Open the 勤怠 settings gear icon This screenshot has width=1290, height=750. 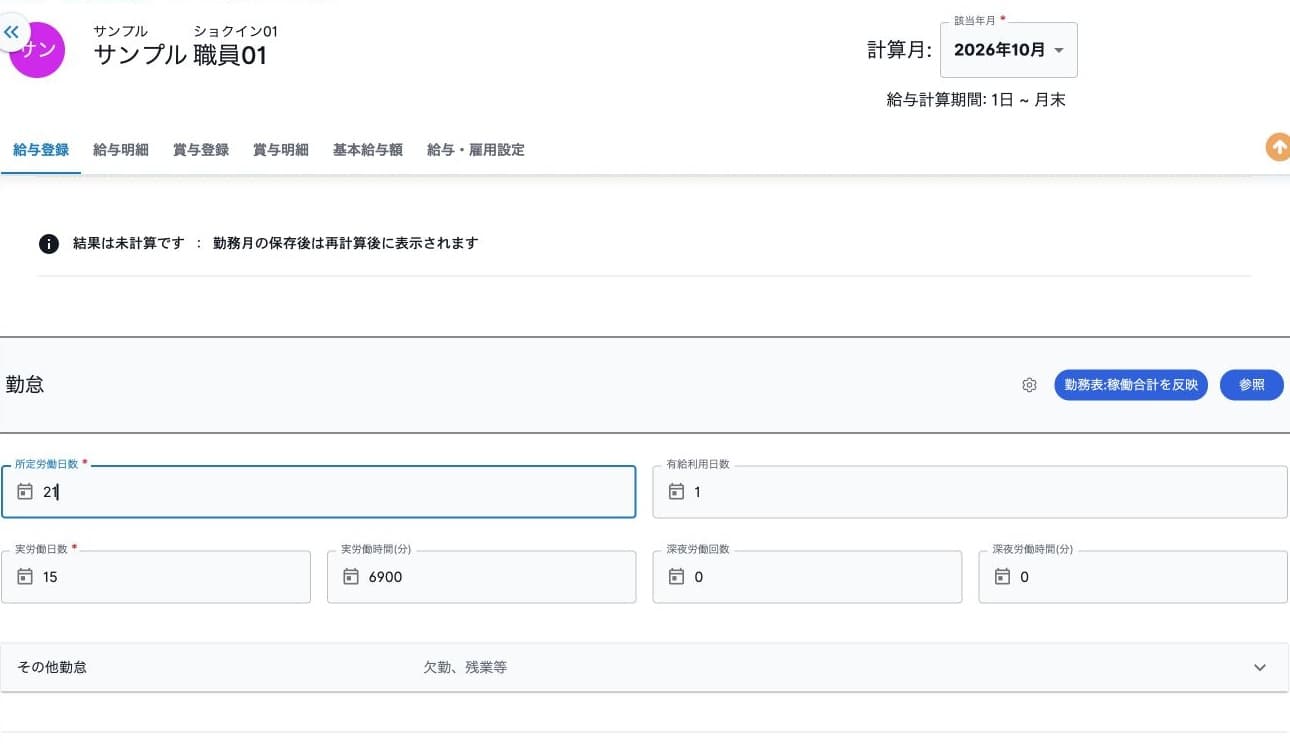[1029, 385]
